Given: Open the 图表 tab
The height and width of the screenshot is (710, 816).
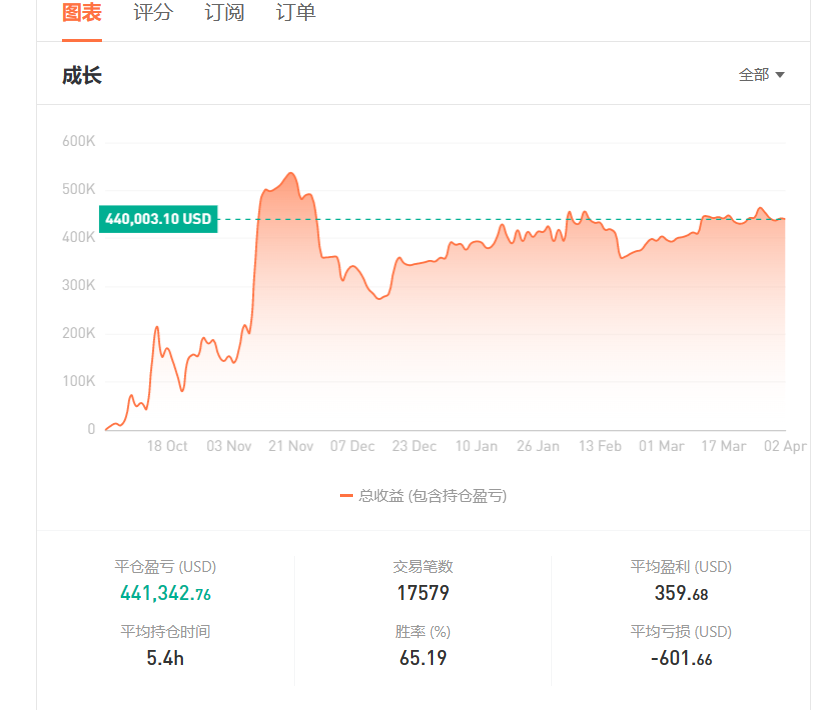Looking at the screenshot, I should click(x=82, y=12).
